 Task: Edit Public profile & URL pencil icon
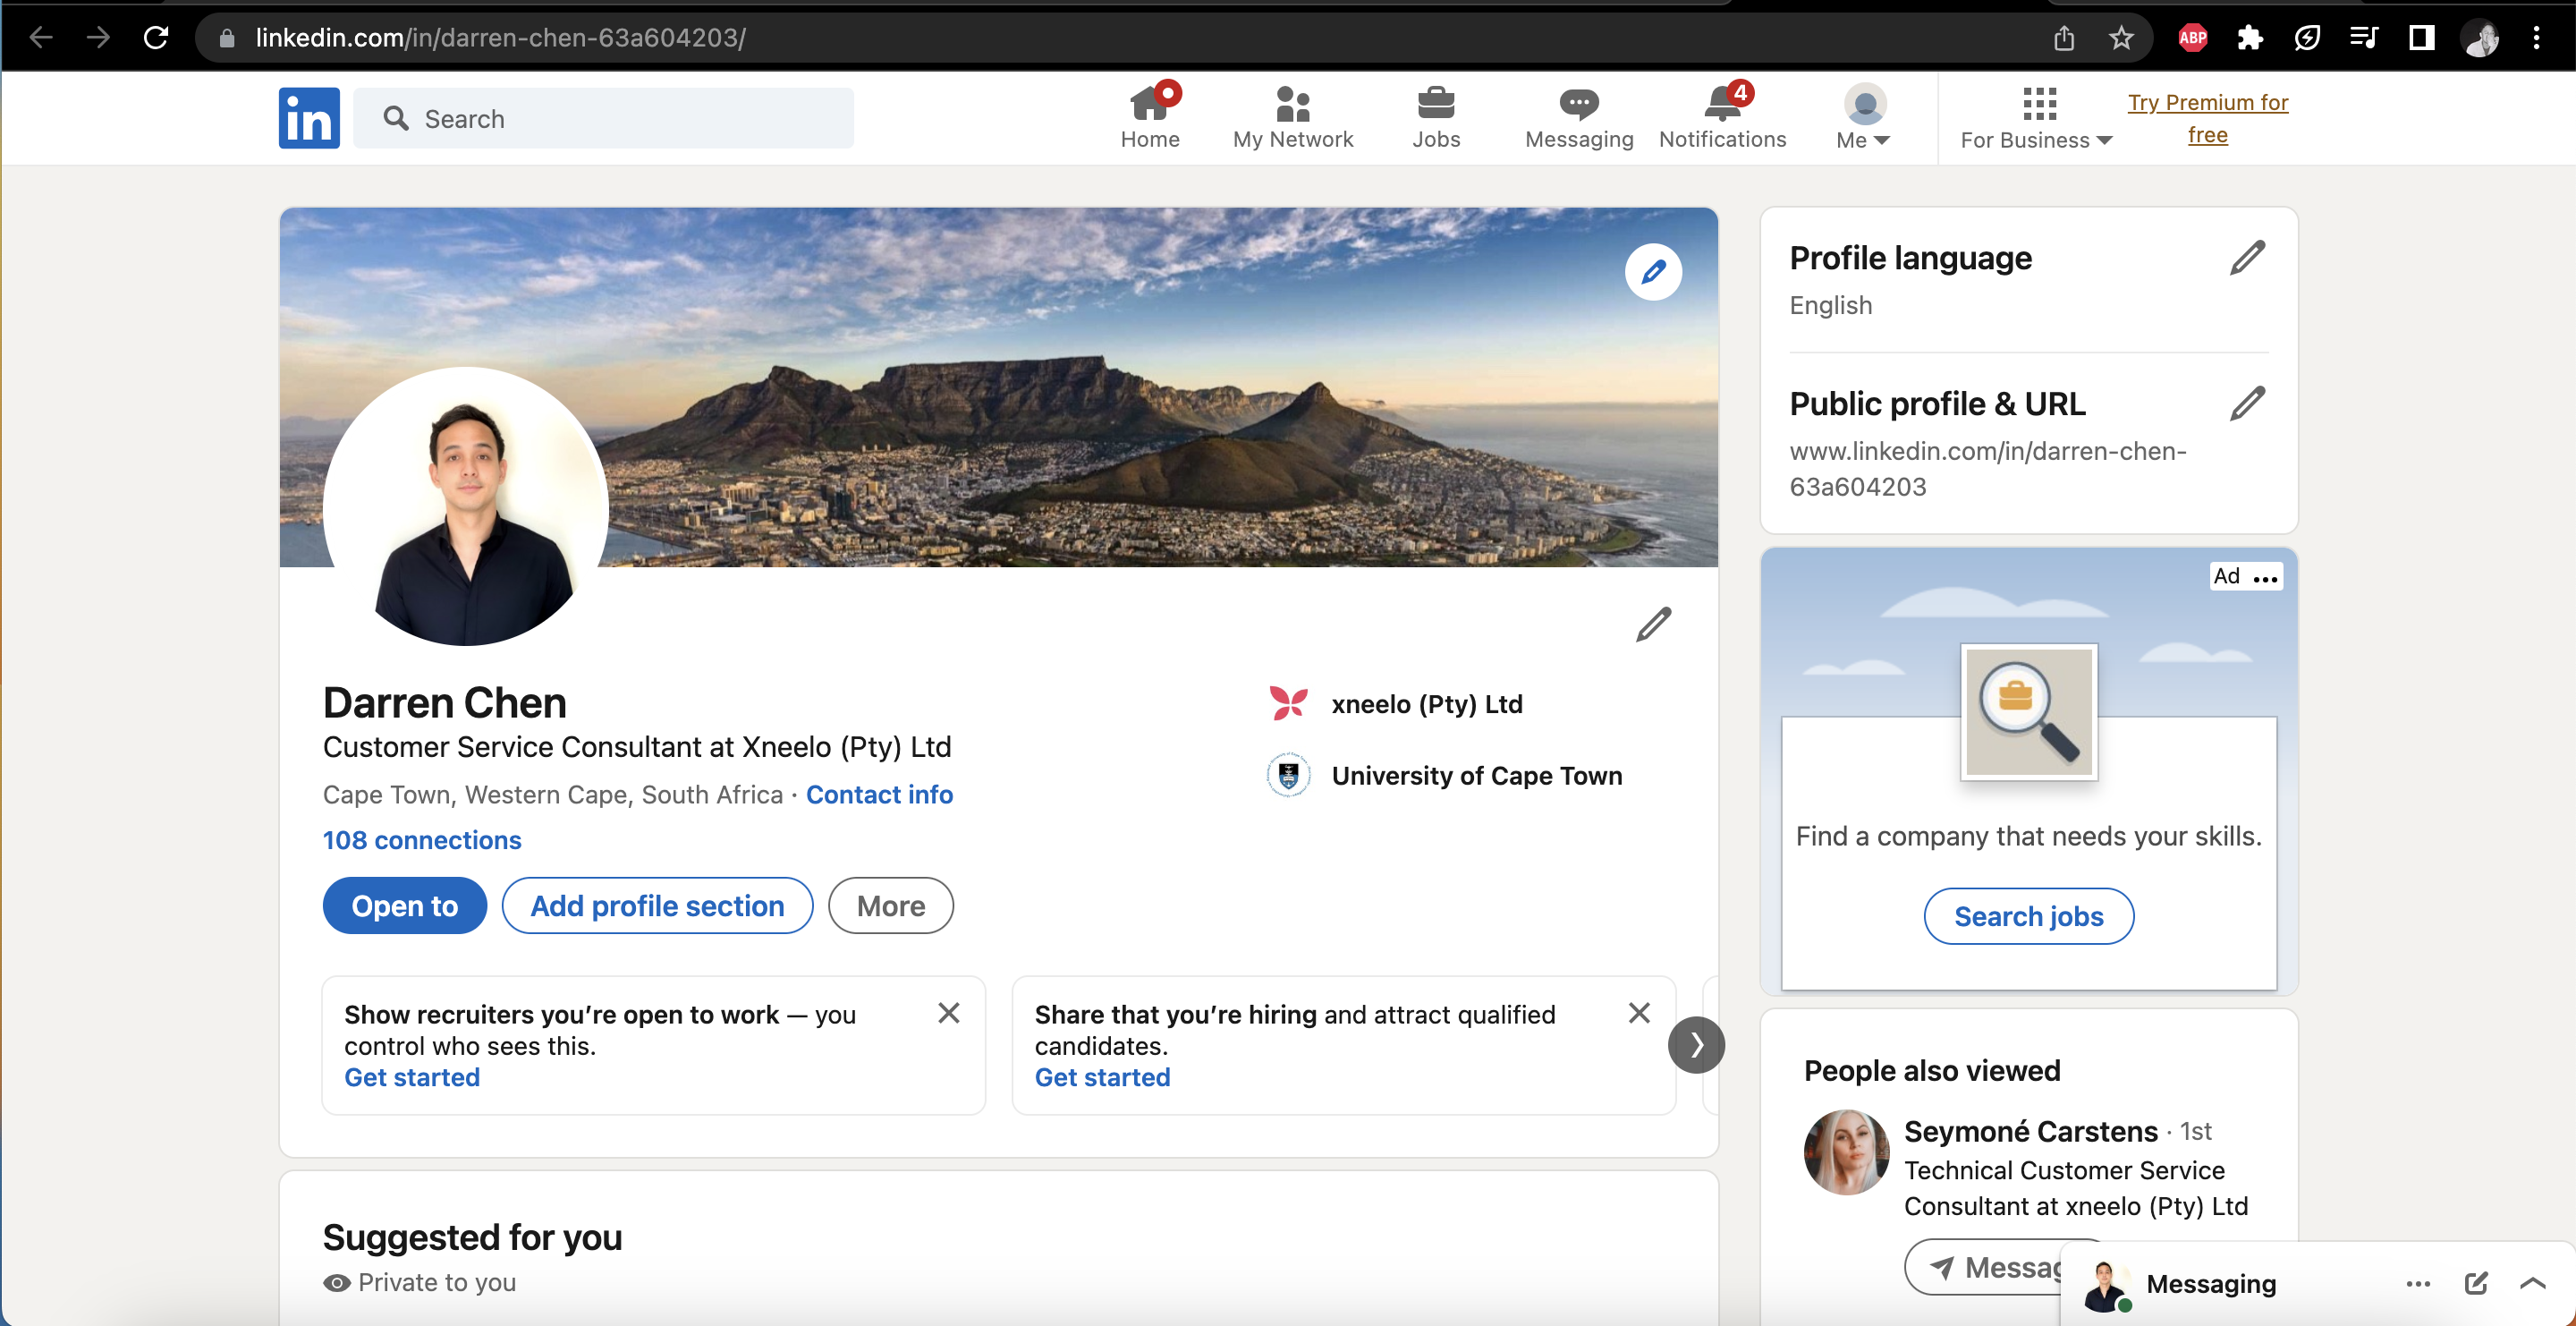(x=2246, y=404)
